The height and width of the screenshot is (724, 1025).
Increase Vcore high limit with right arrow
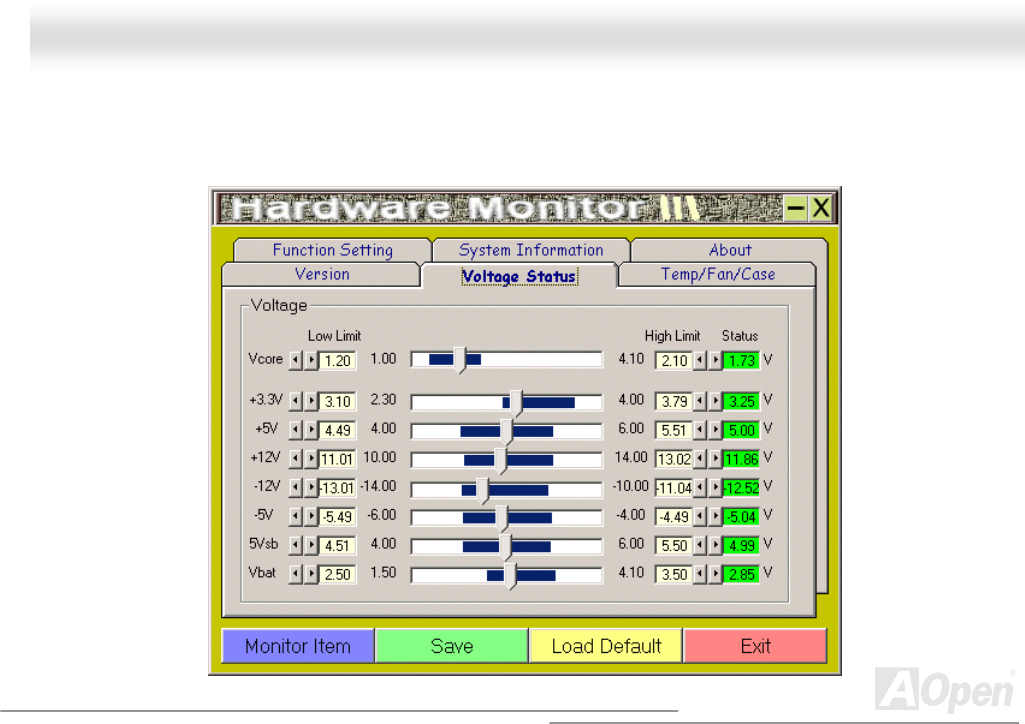point(715,360)
